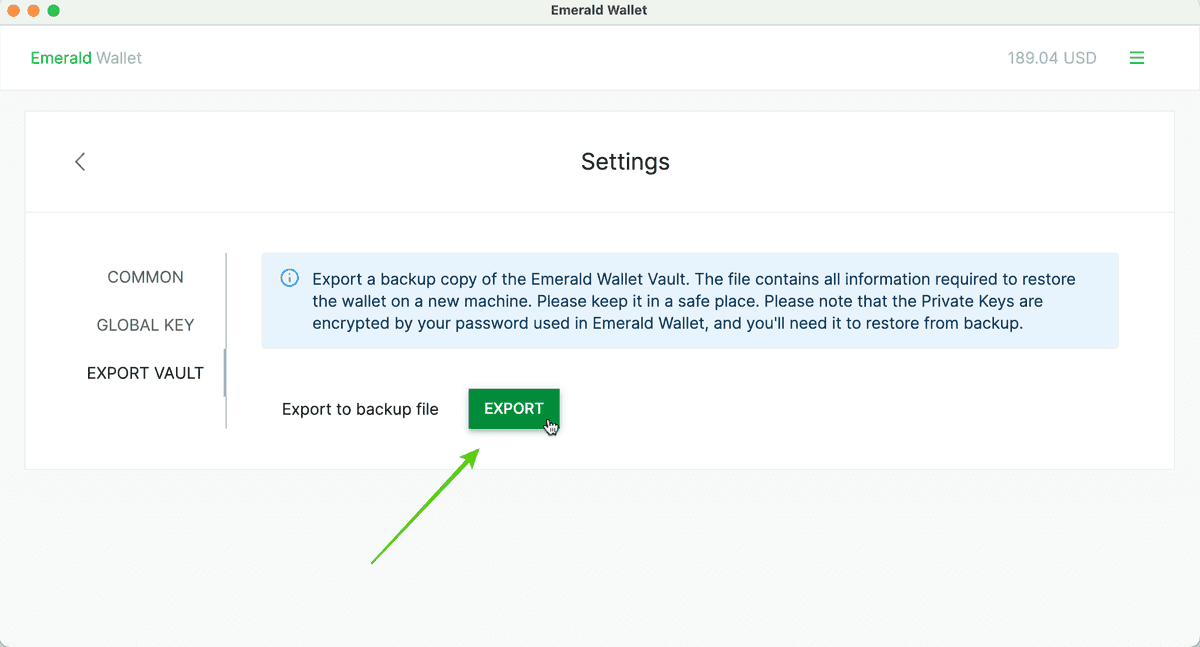
Task: Tap the circled info icon beside the export description
Action: point(290,279)
